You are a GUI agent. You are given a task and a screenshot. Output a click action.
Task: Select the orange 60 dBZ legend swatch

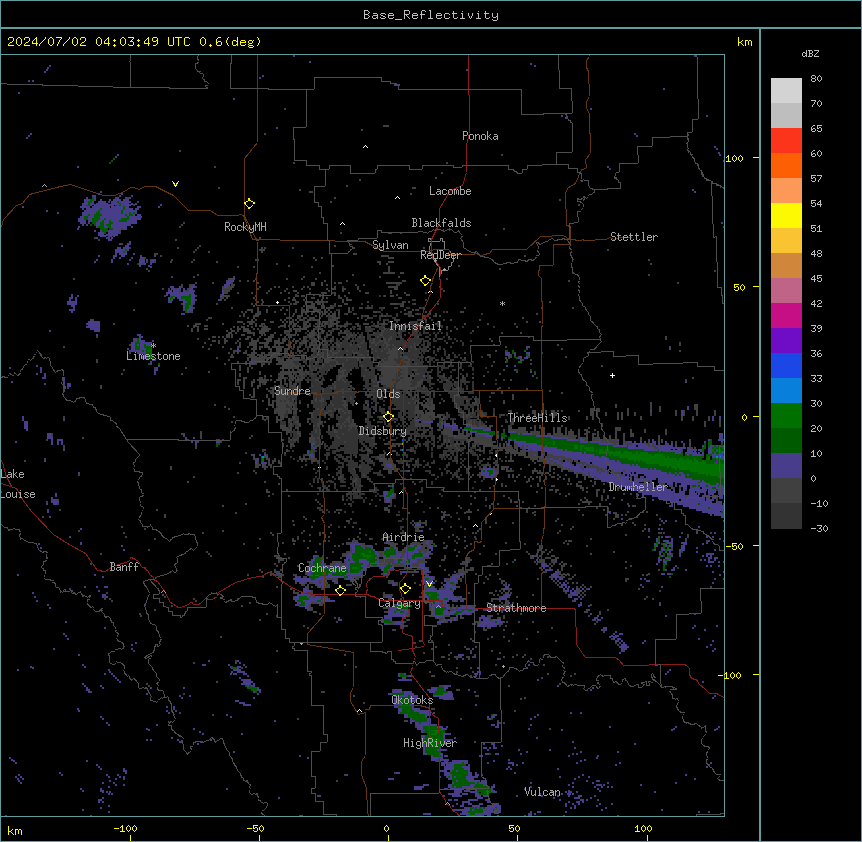[x=786, y=165]
